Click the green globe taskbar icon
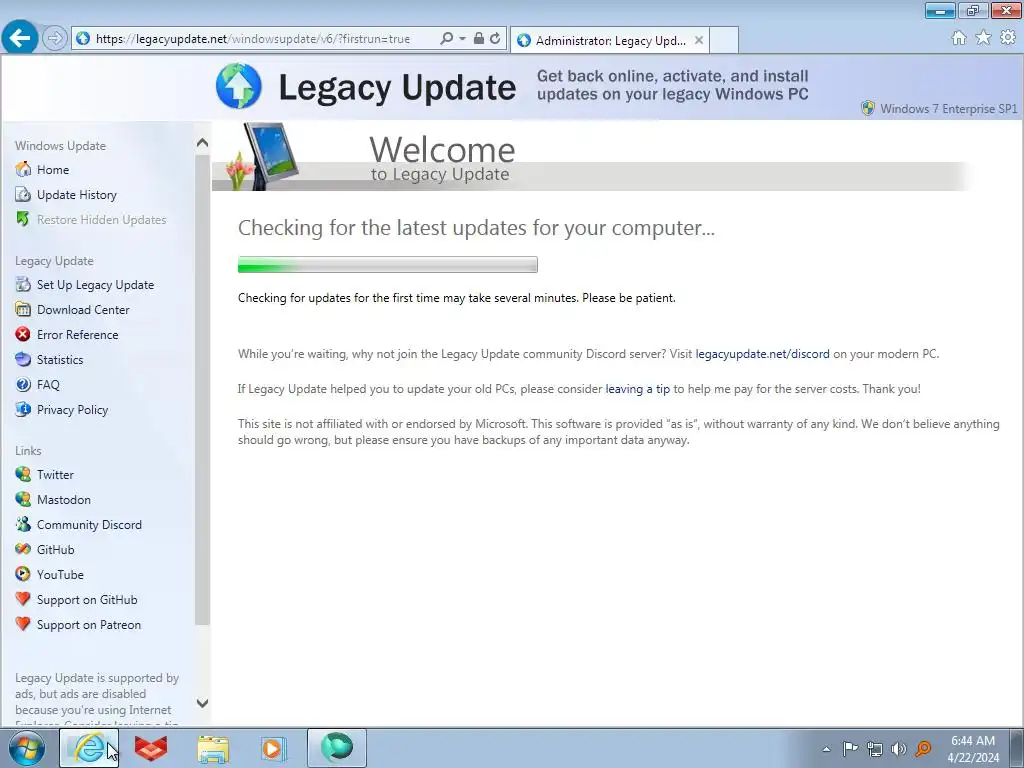Viewport: 1024px width, 768px height. point(337,747)
